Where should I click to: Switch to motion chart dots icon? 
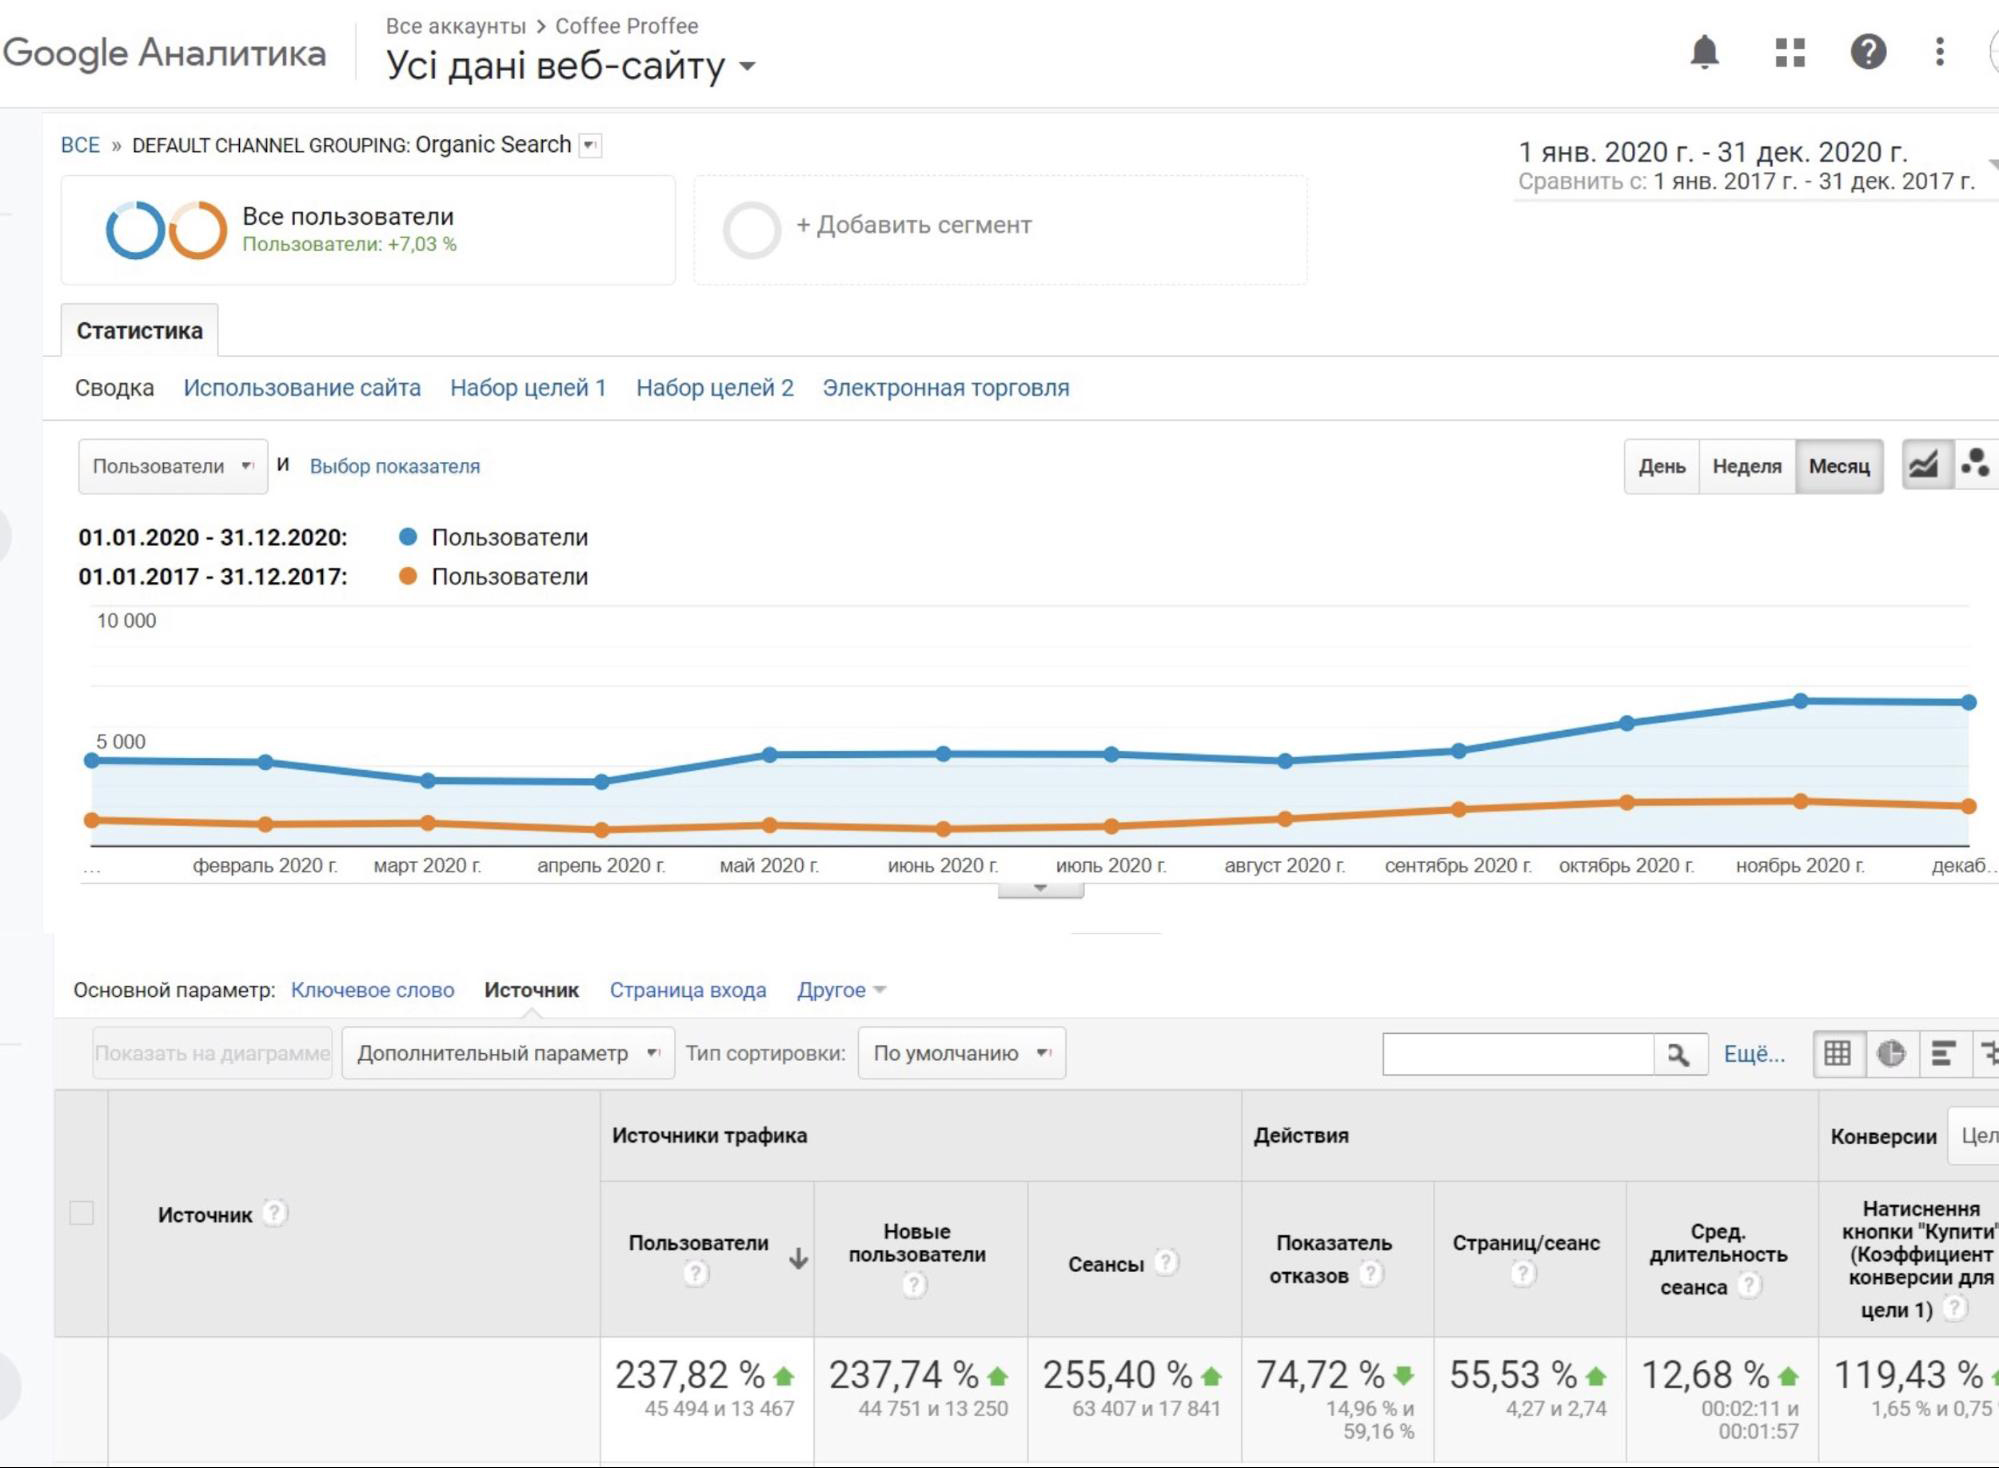[1975, 465]
